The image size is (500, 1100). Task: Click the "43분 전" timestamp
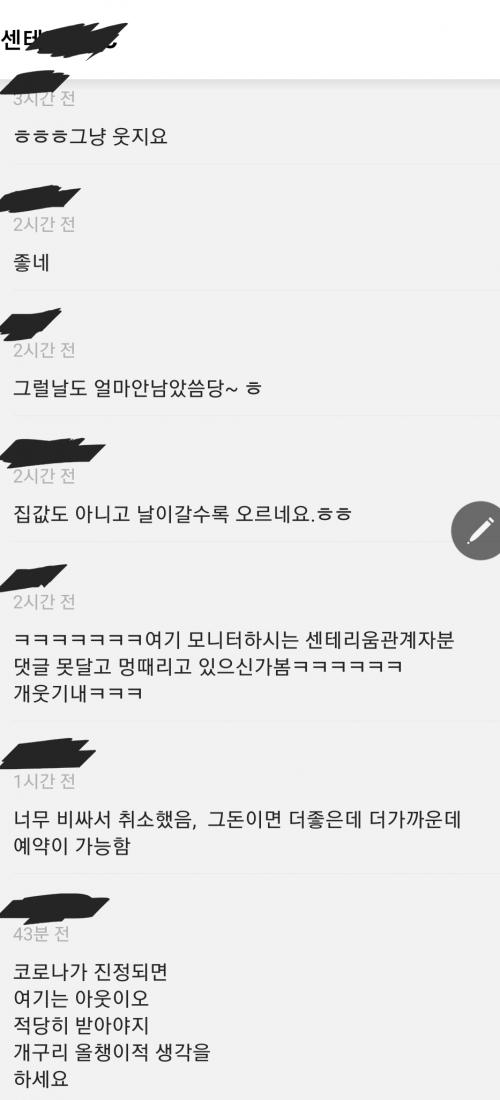click(41, 934)
